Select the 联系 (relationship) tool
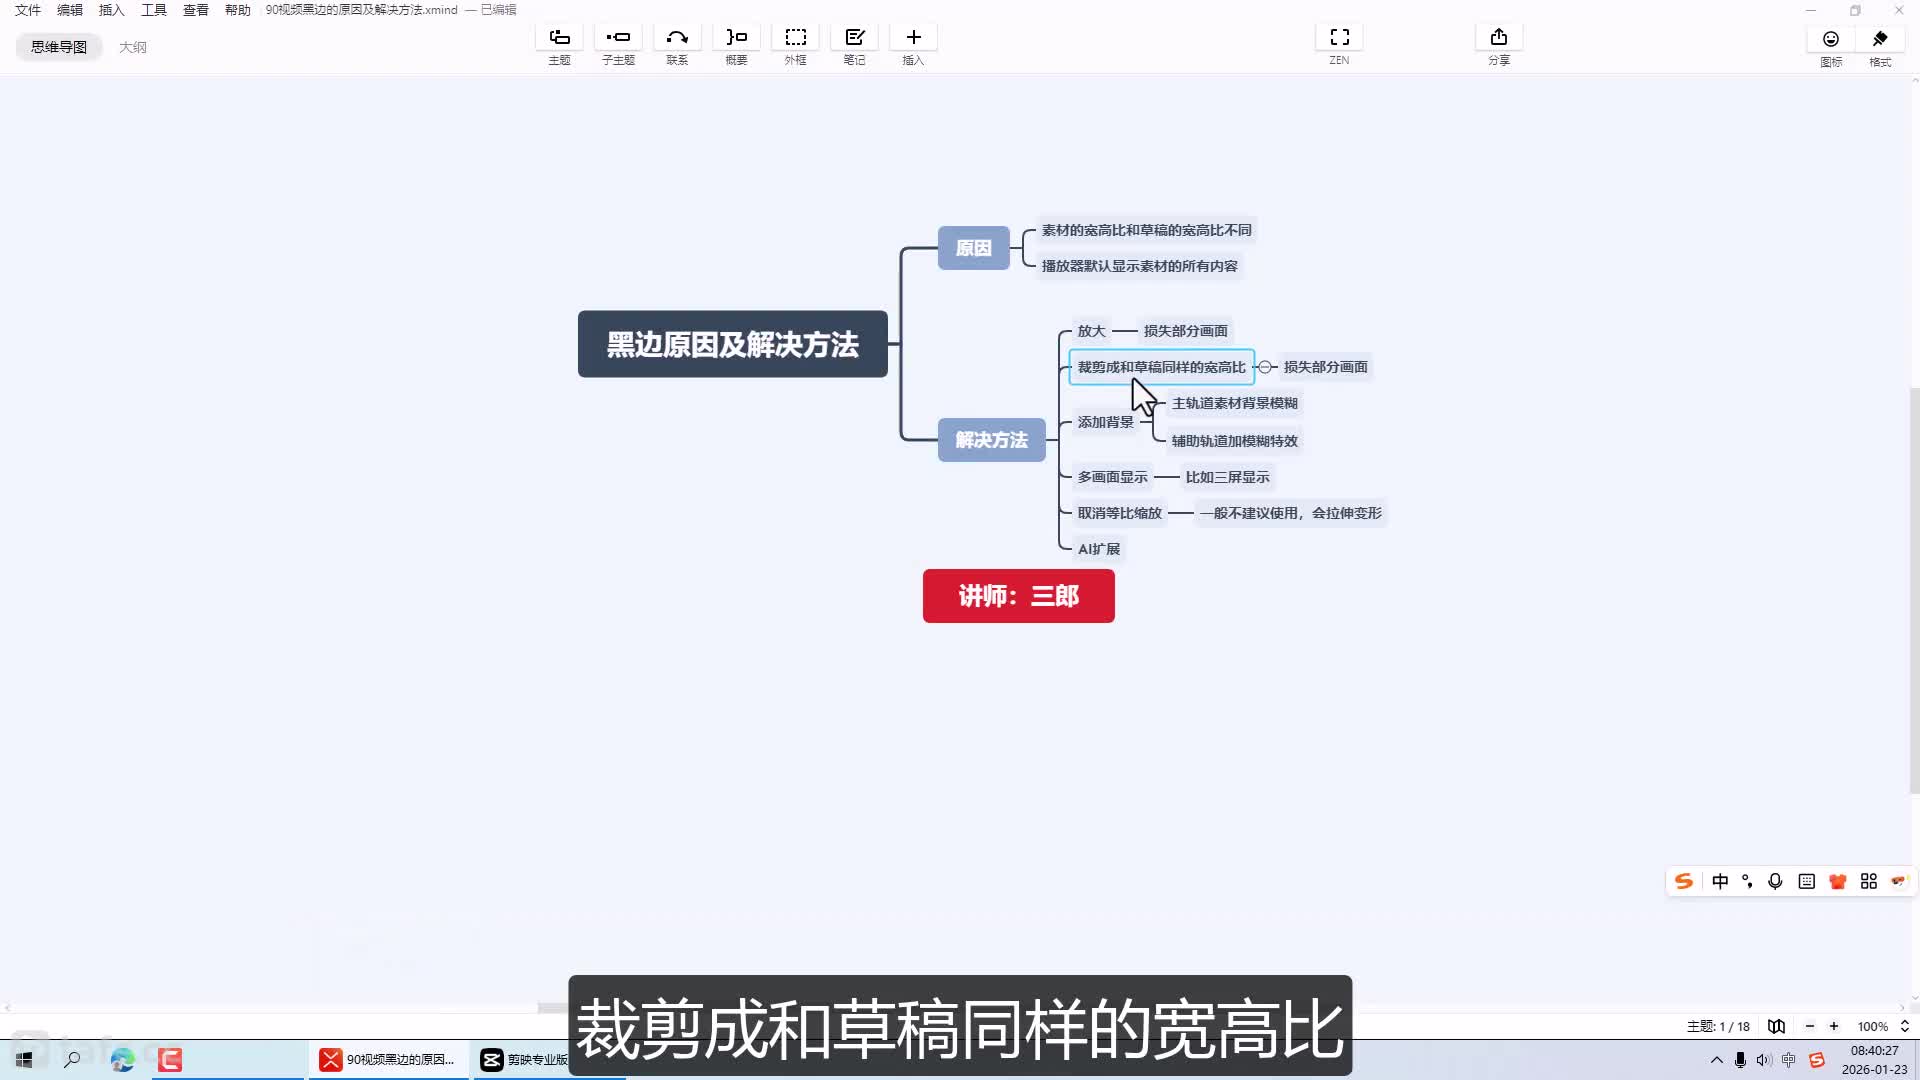Screen dimensions: 1920x1080 point(677,38)
